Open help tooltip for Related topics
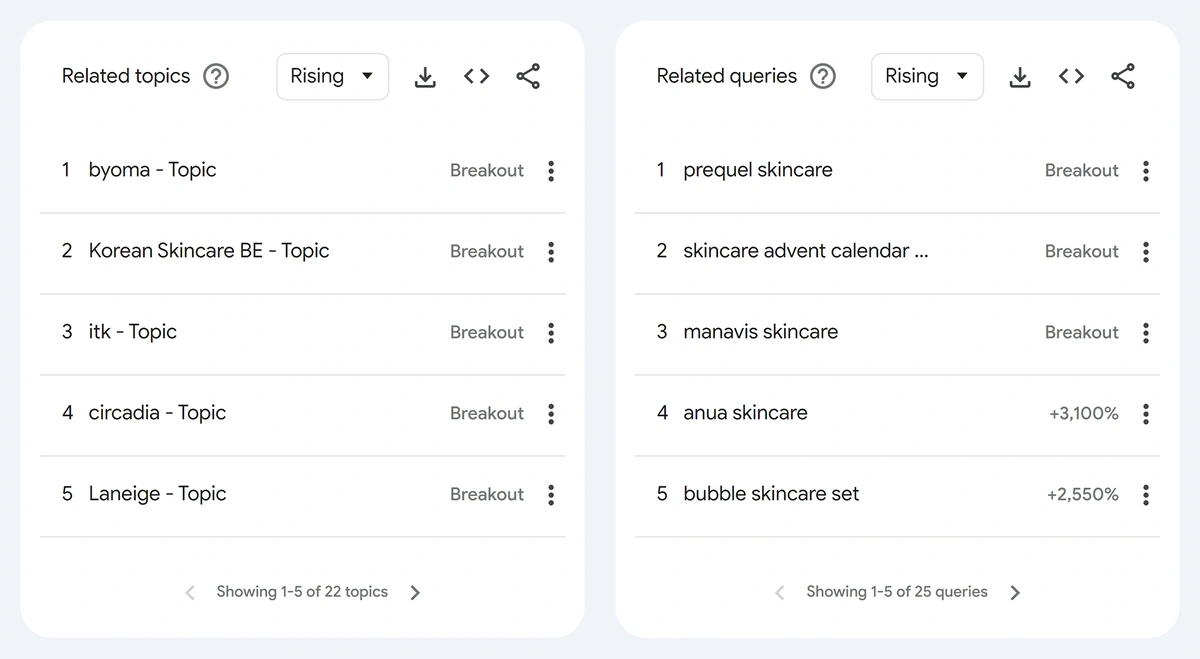 point(216,77)
